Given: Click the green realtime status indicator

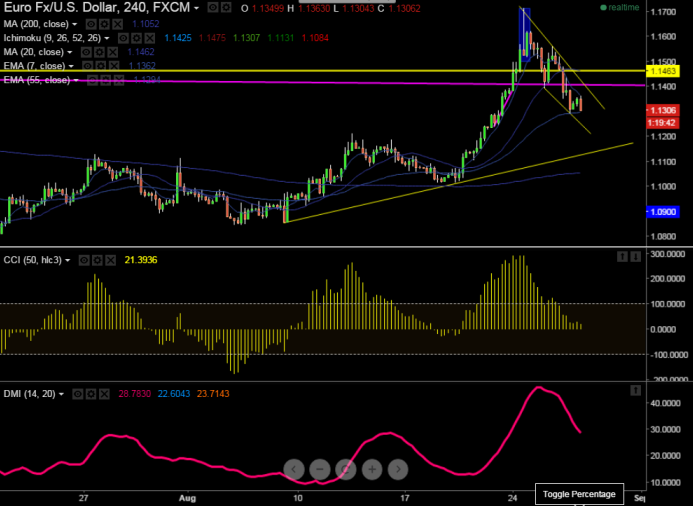Looking at the screenshot, I should coord(620,8).
